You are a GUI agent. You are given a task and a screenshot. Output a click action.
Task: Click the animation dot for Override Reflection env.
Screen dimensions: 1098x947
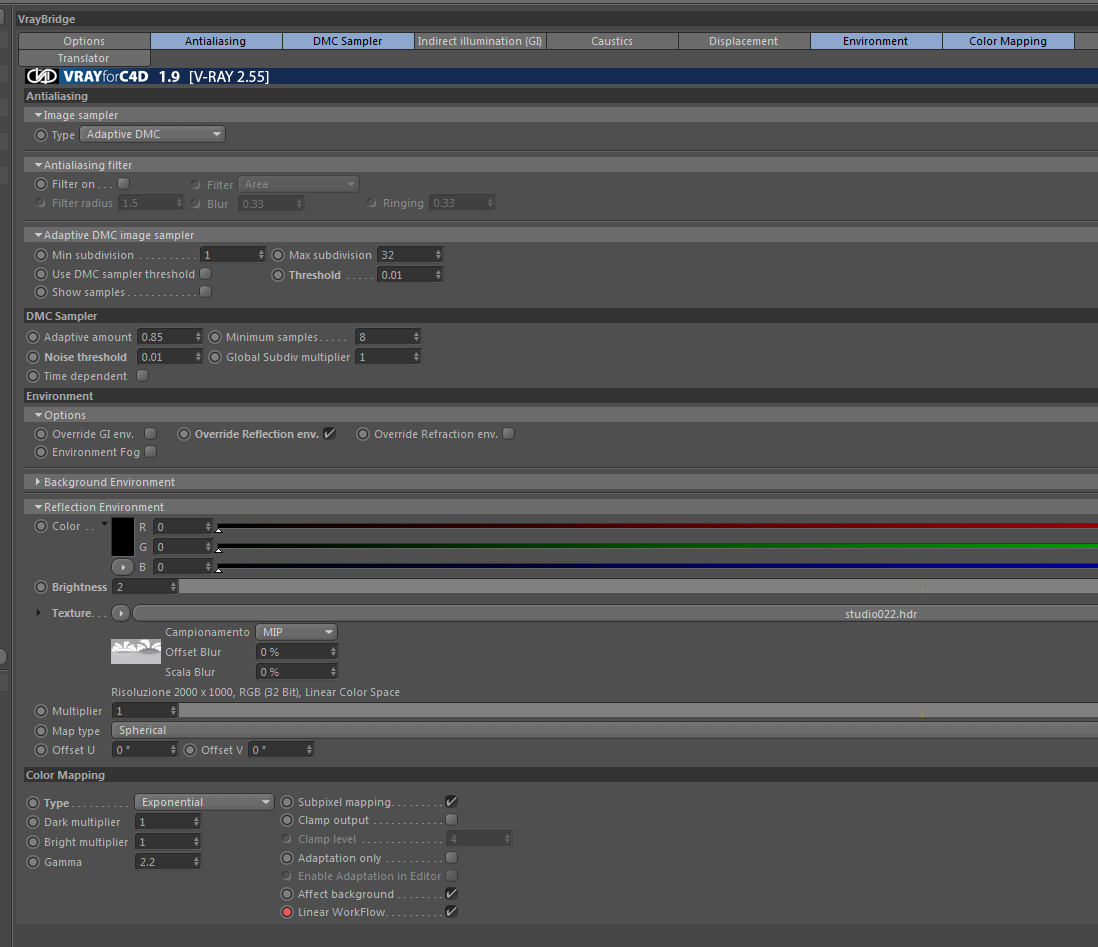click(183, 434)
